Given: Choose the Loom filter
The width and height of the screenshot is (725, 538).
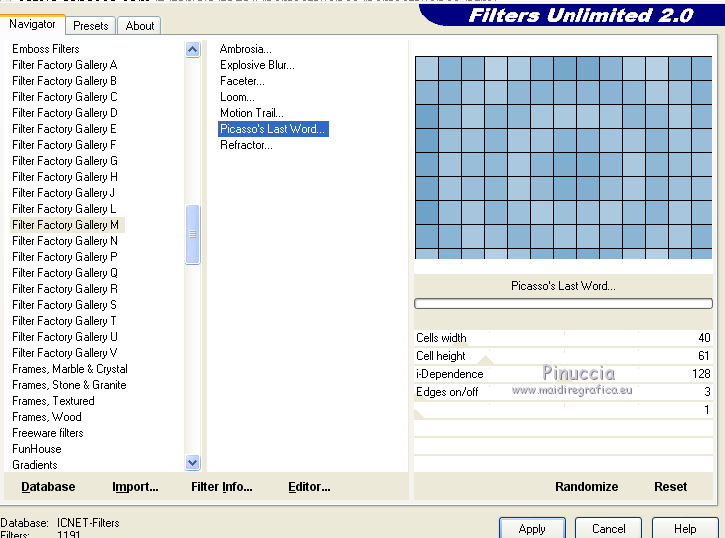Looking at the screenshot, I should coord(237,97).
